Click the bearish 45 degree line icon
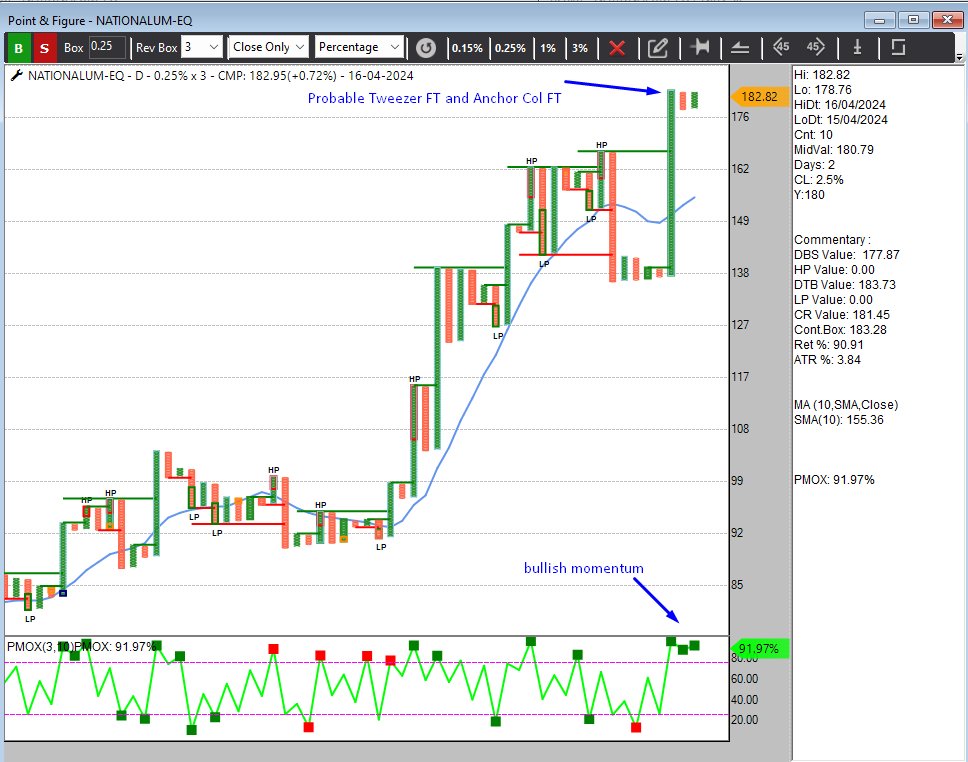Viewport: 968px width, 762px height. point(781,46)
